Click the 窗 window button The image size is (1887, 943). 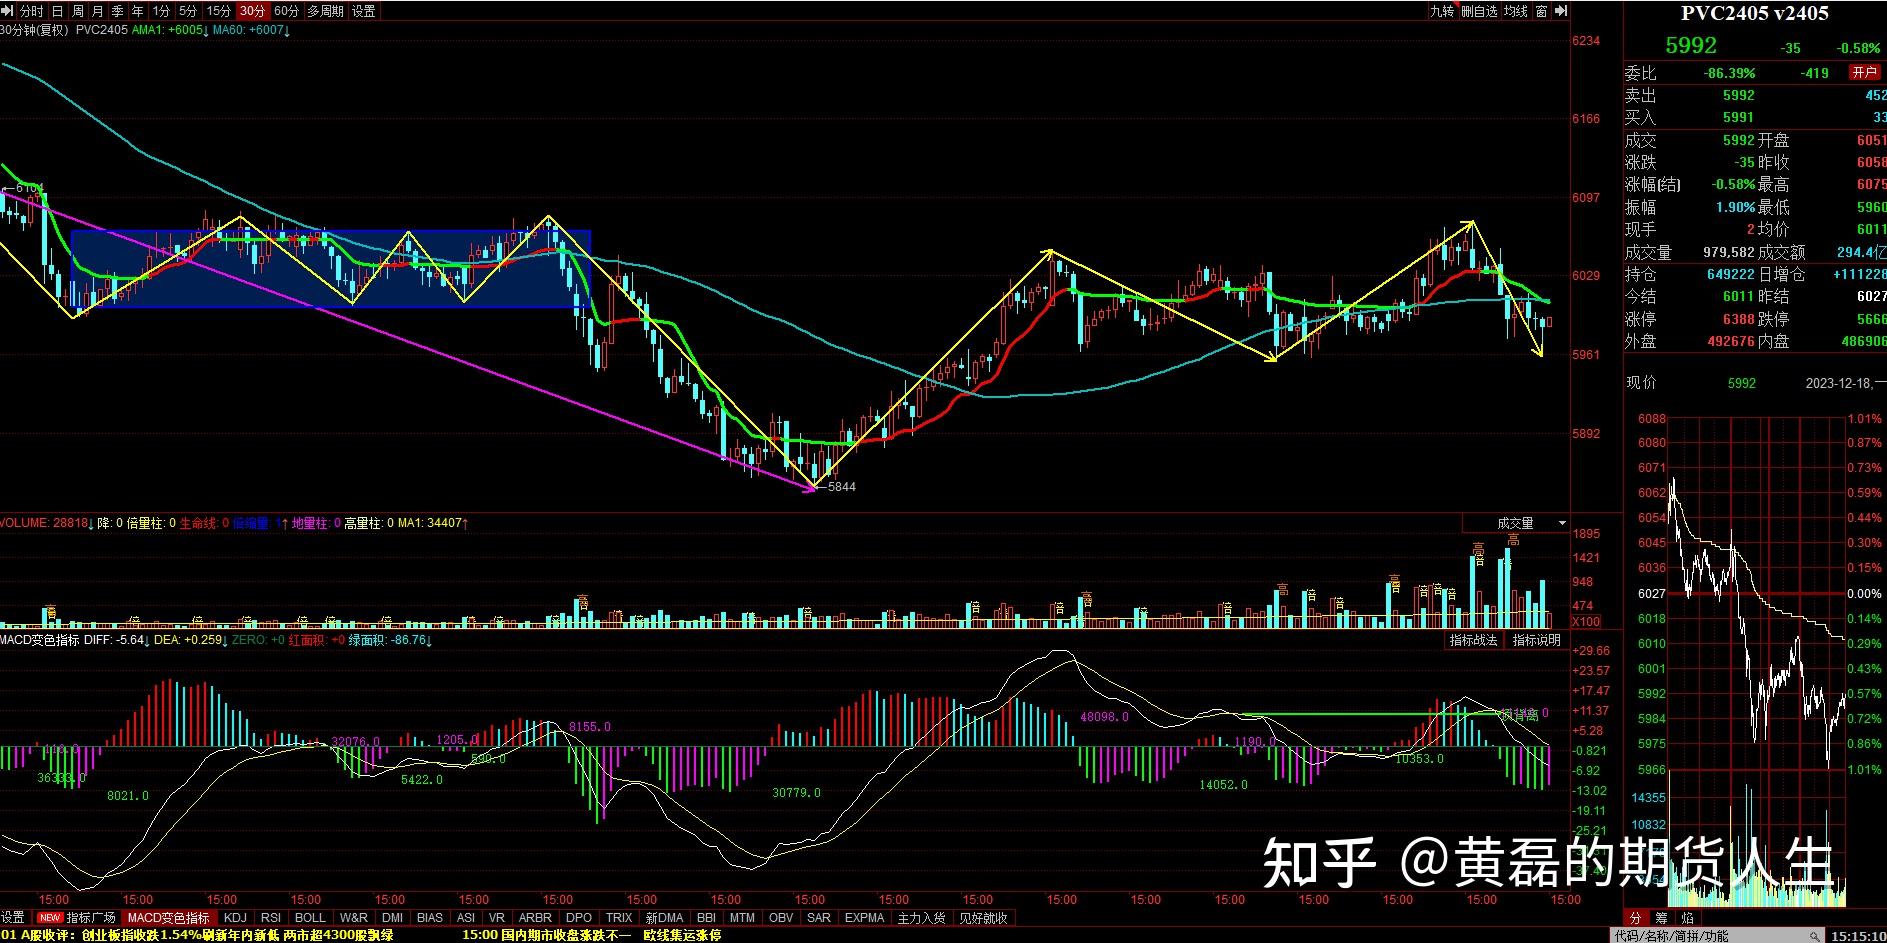click(x=1542, y=11)
